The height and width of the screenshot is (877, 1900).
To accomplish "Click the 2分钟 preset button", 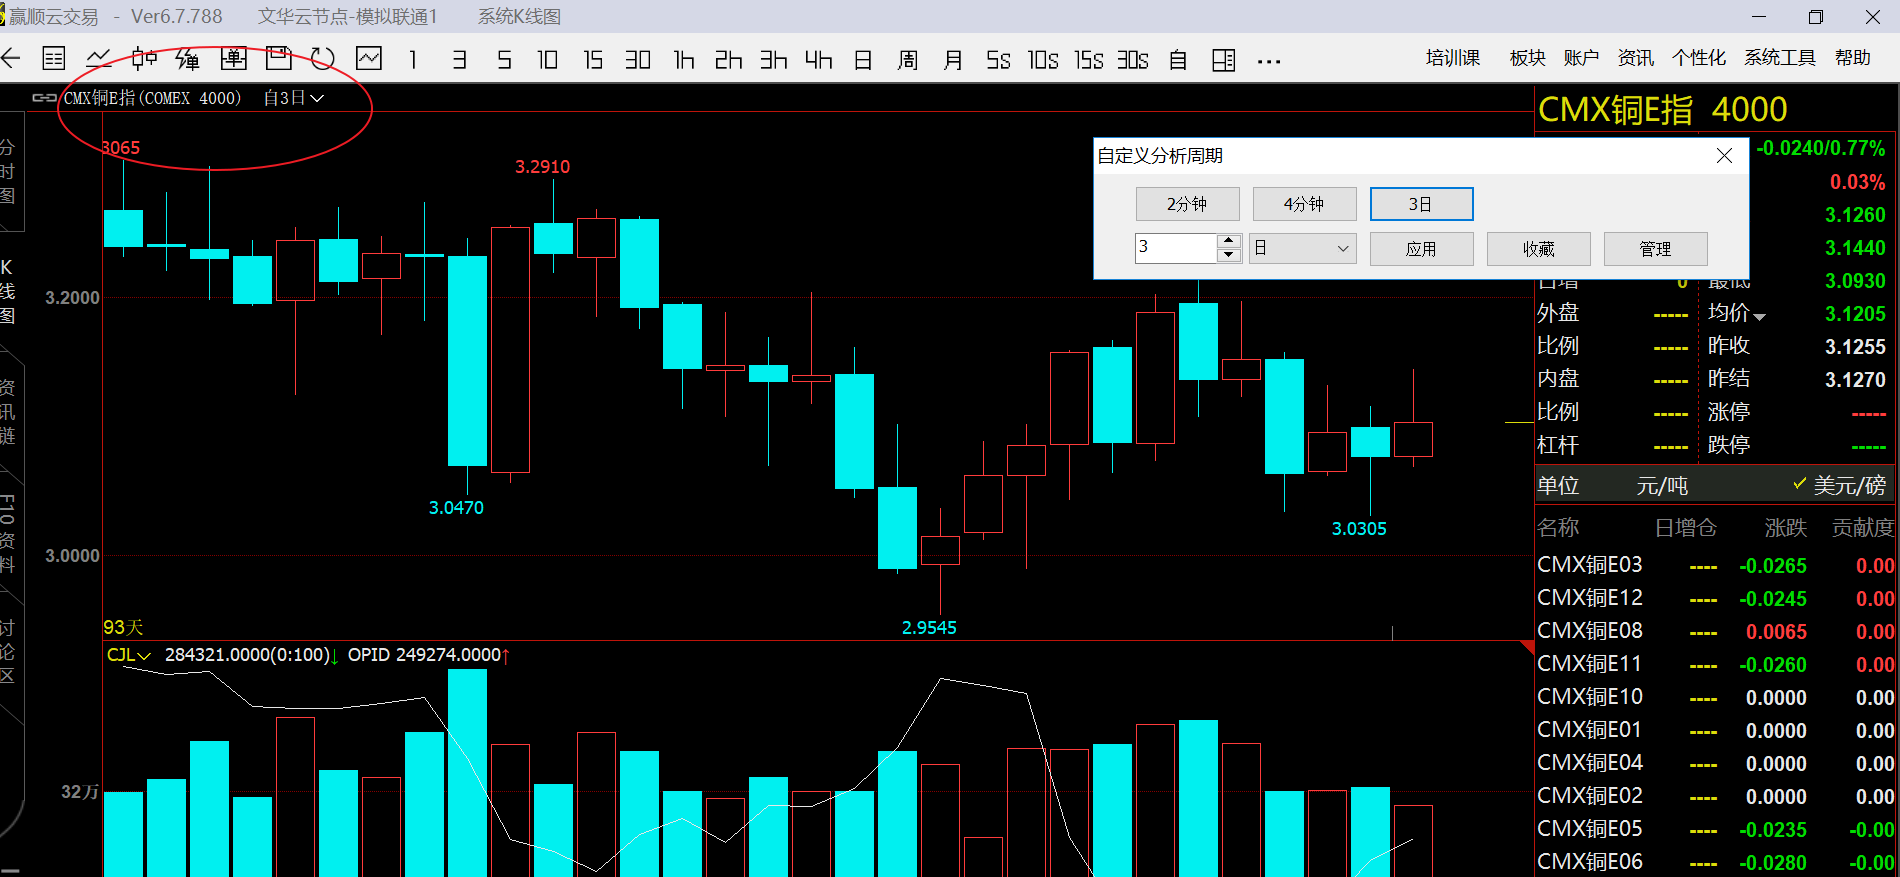I will coord(1187,204).
